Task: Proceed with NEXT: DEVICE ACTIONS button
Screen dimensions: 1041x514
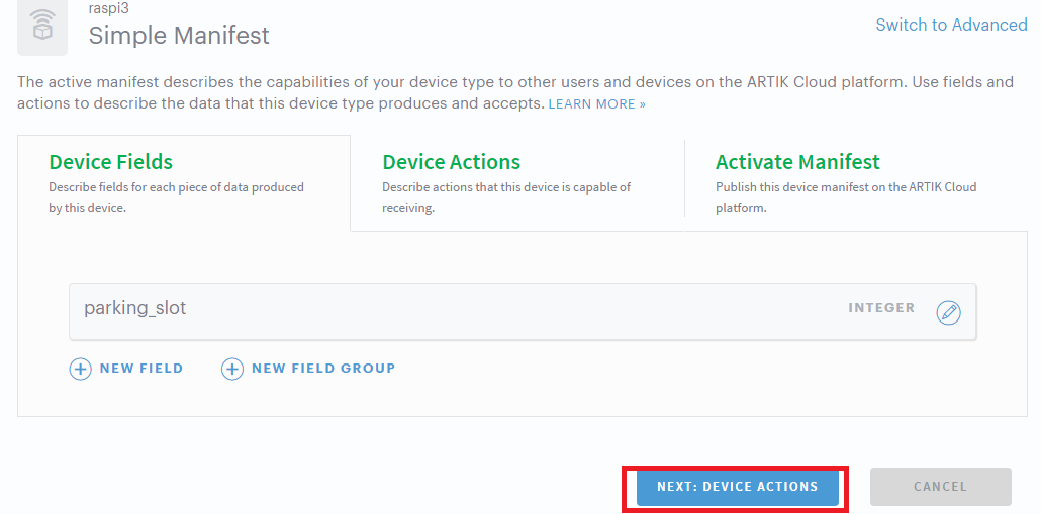Action: pos(737,487)
